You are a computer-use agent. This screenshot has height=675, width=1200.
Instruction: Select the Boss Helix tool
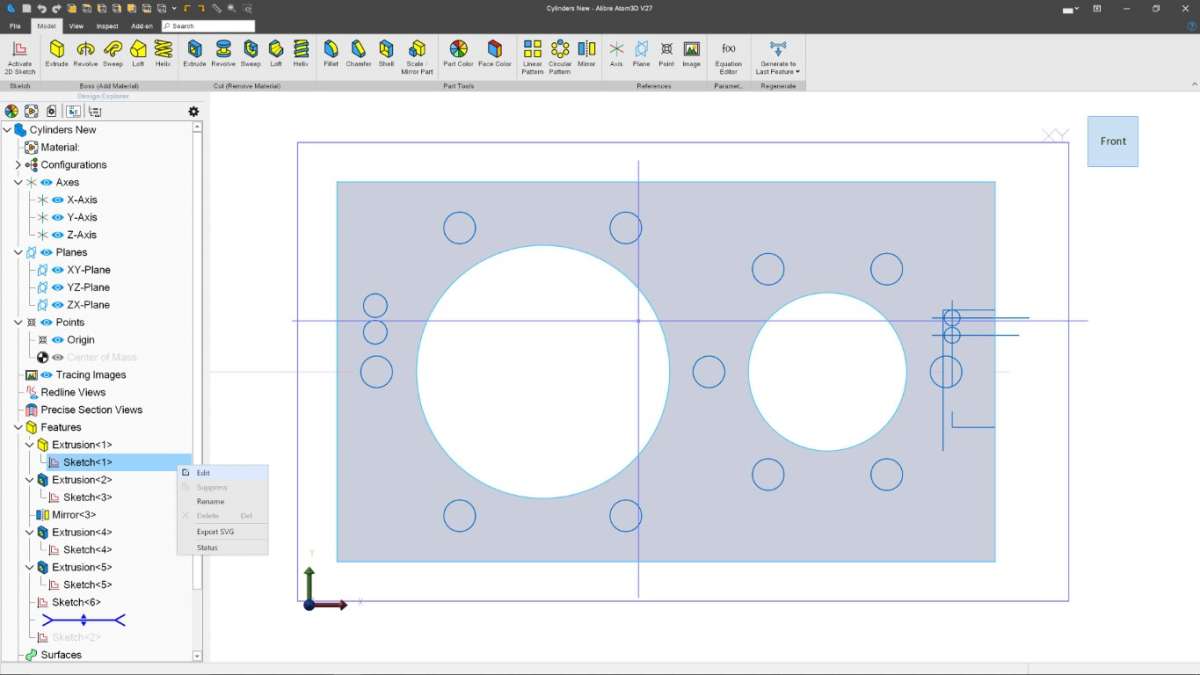tap(163, 54)
